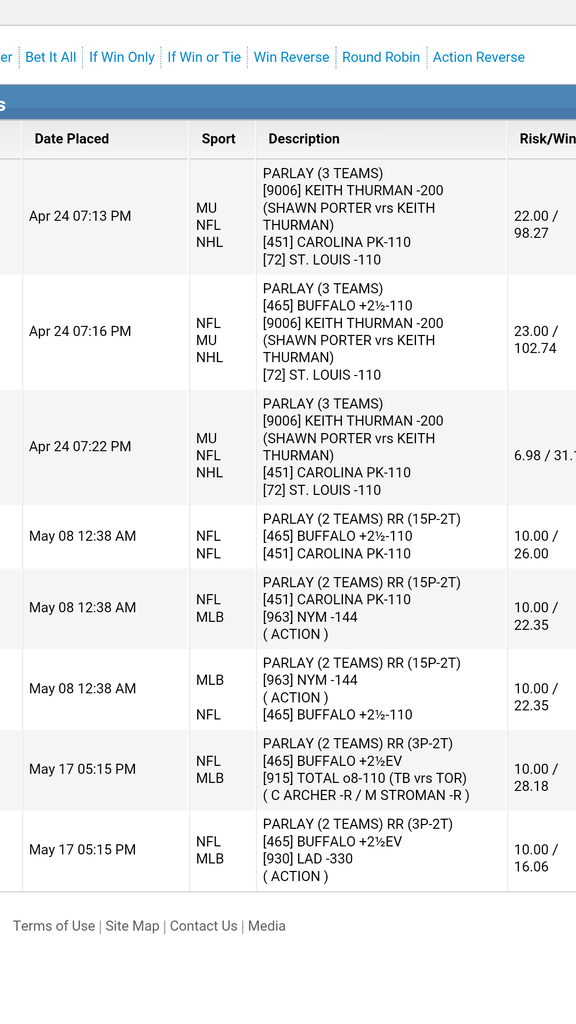Screen dimensions: 576x1024
Task: Open the Terms of Use link
Action: tap(54, 926)
